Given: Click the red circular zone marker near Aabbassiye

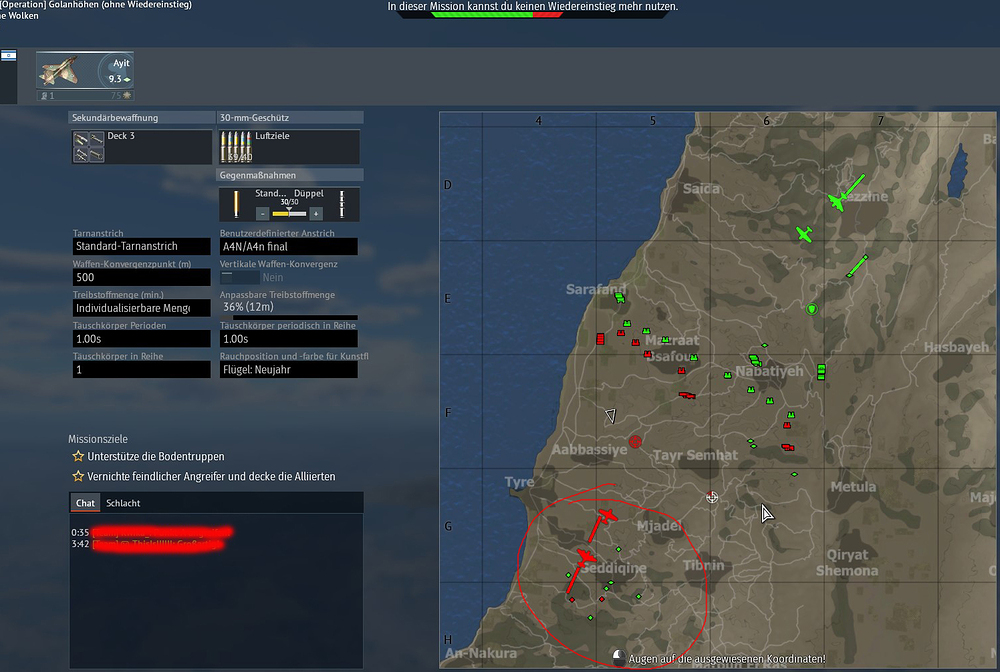Looking at the screenshot, I should pos(635,441).
